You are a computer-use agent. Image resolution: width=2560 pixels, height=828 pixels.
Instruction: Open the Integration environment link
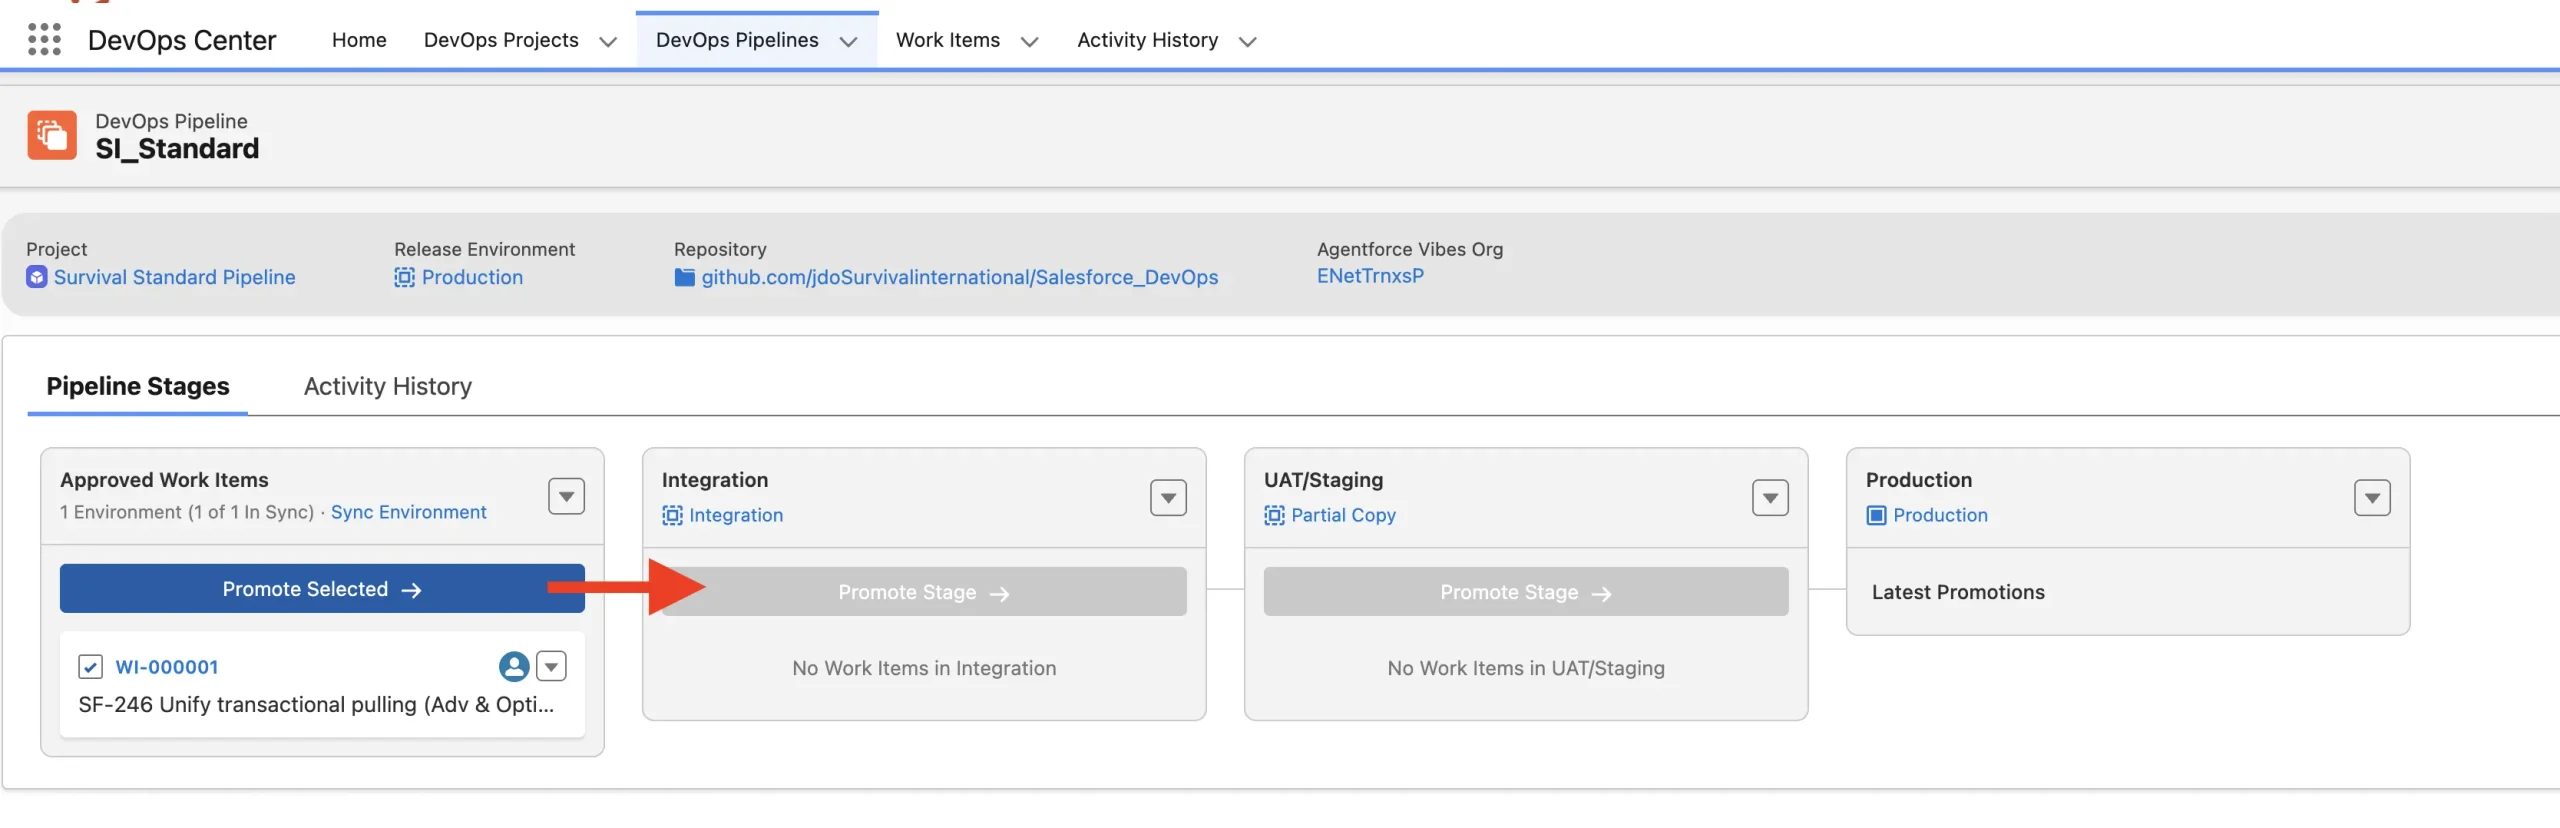point(736,515)
